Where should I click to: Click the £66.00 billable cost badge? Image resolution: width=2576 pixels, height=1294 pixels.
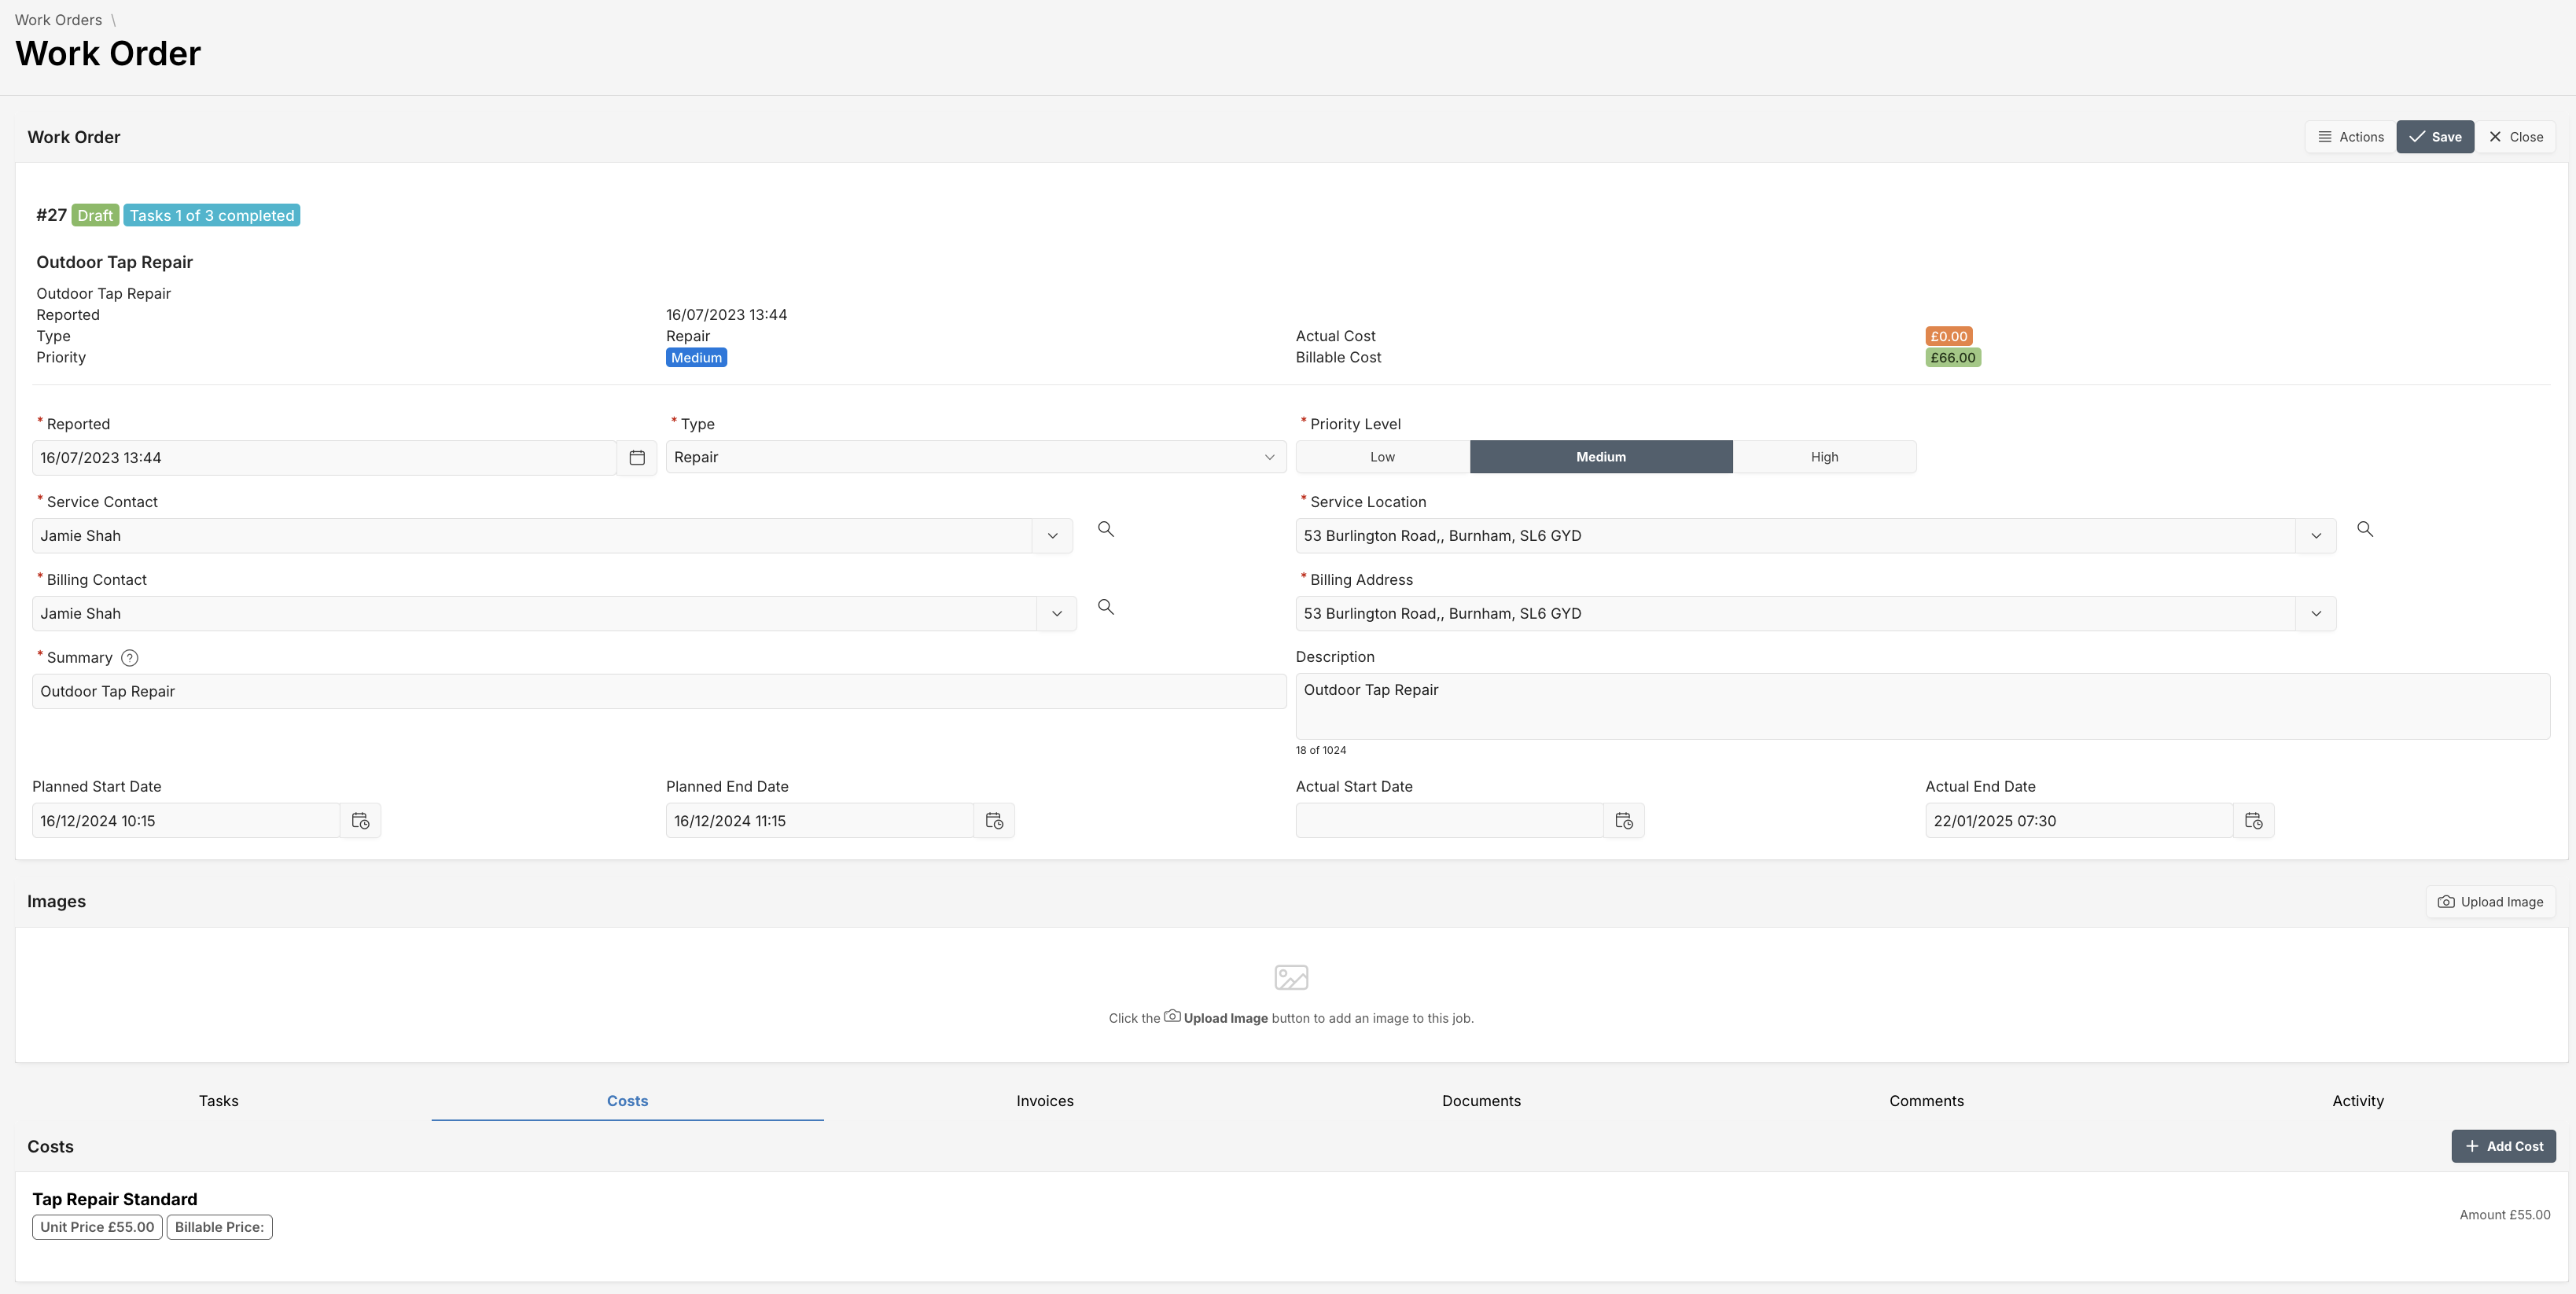point(1952,358)
